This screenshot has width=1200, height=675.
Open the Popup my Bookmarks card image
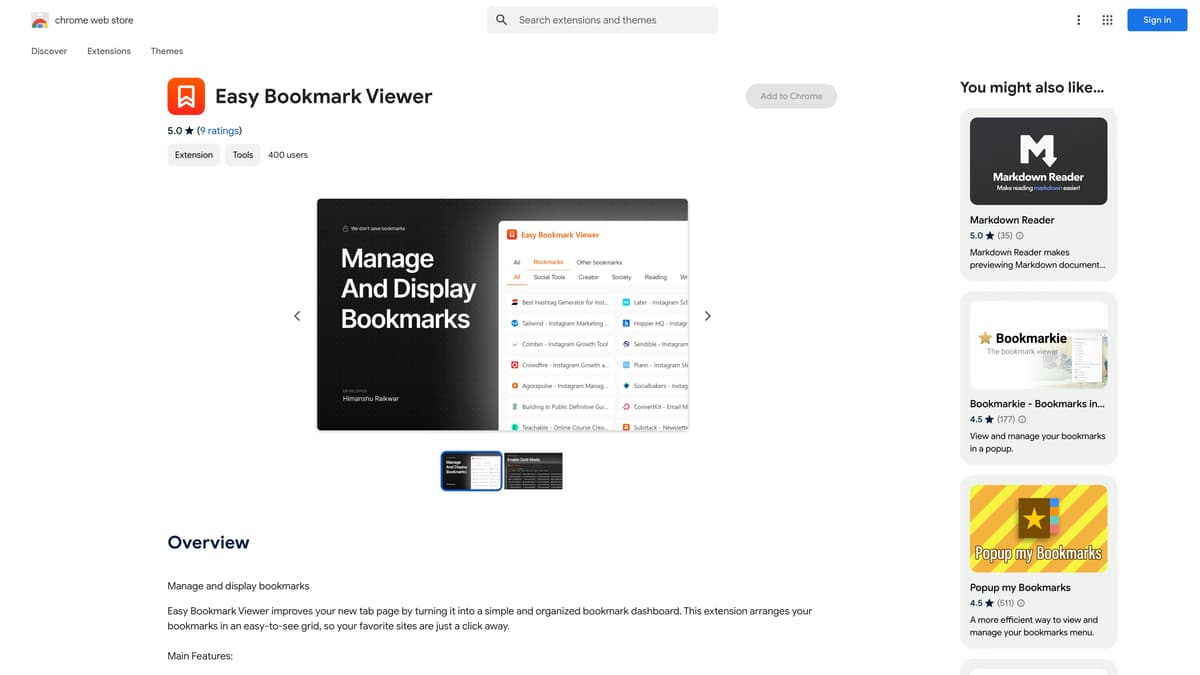pyautogui.click(x=1038, y=529)
